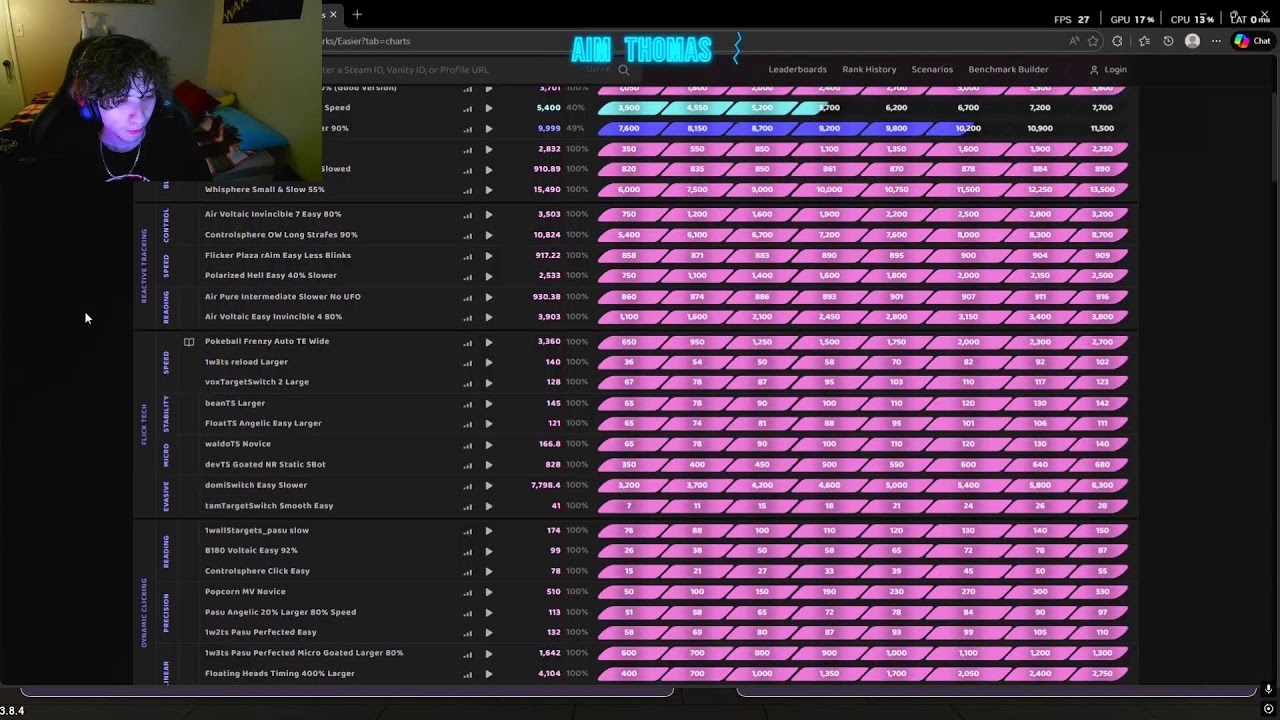Open the Scenarios menu item
Image resolution: width=1280 pixels, height=720 pixels.
pos(932,70)
